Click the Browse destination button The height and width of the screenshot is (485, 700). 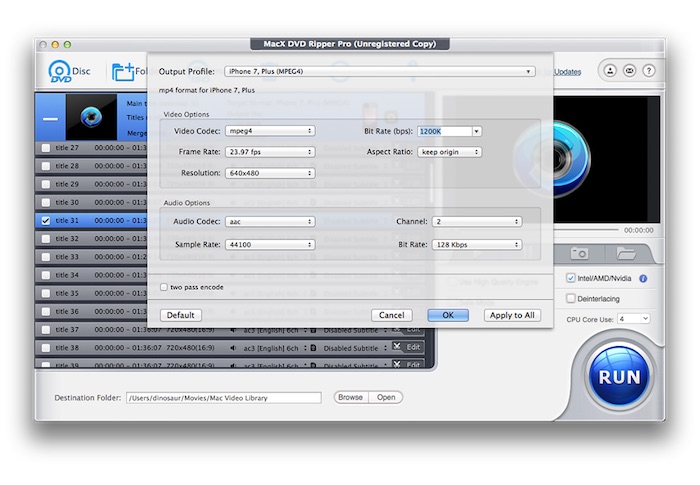point(350,397)
